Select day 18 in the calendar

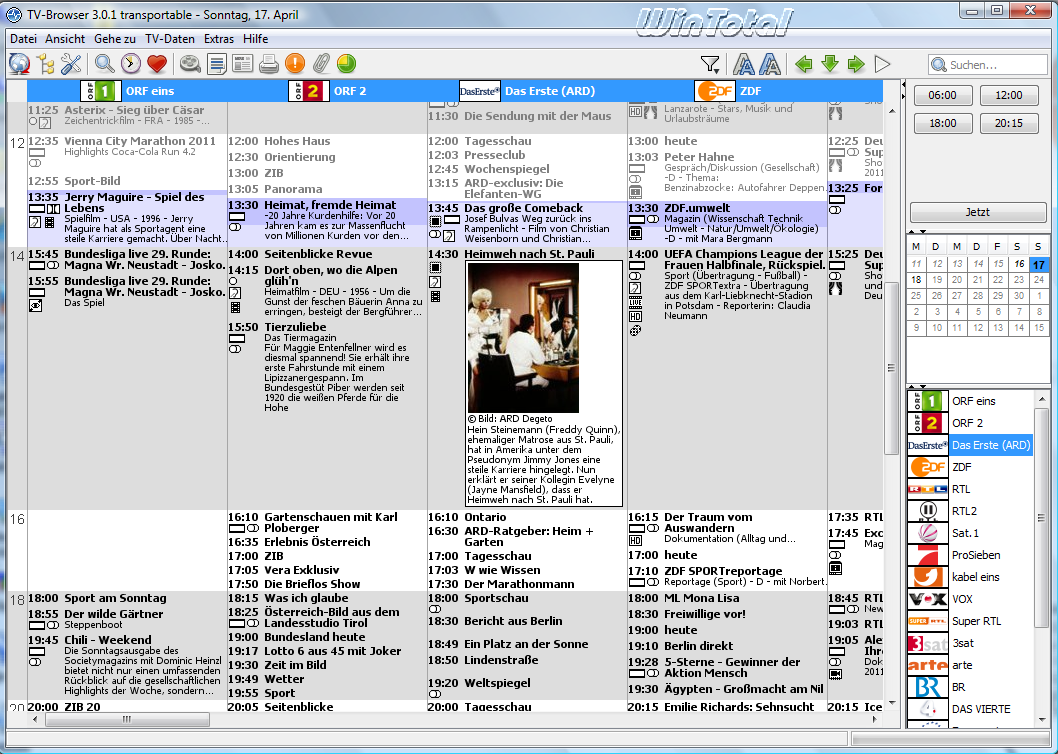coord(916,279)
